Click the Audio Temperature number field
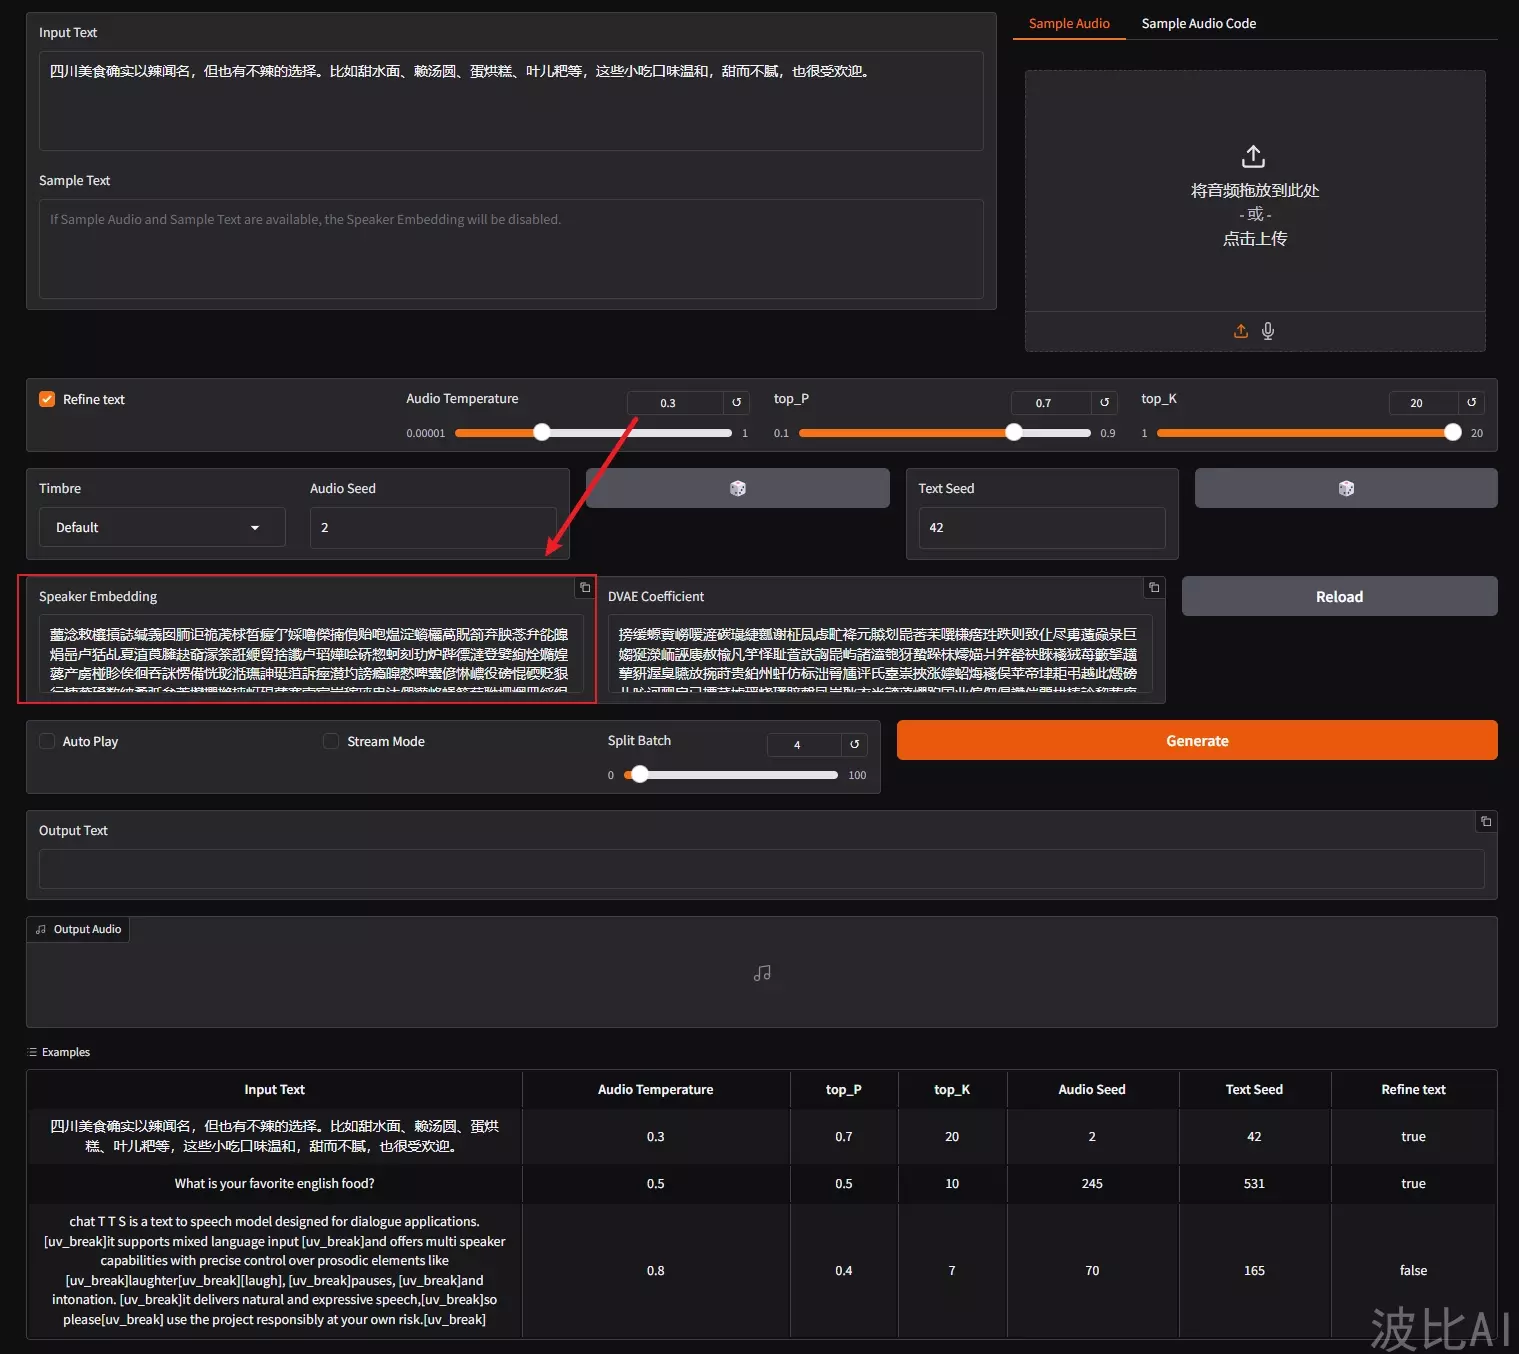The image size is (1519, 1354). (675, 403)
